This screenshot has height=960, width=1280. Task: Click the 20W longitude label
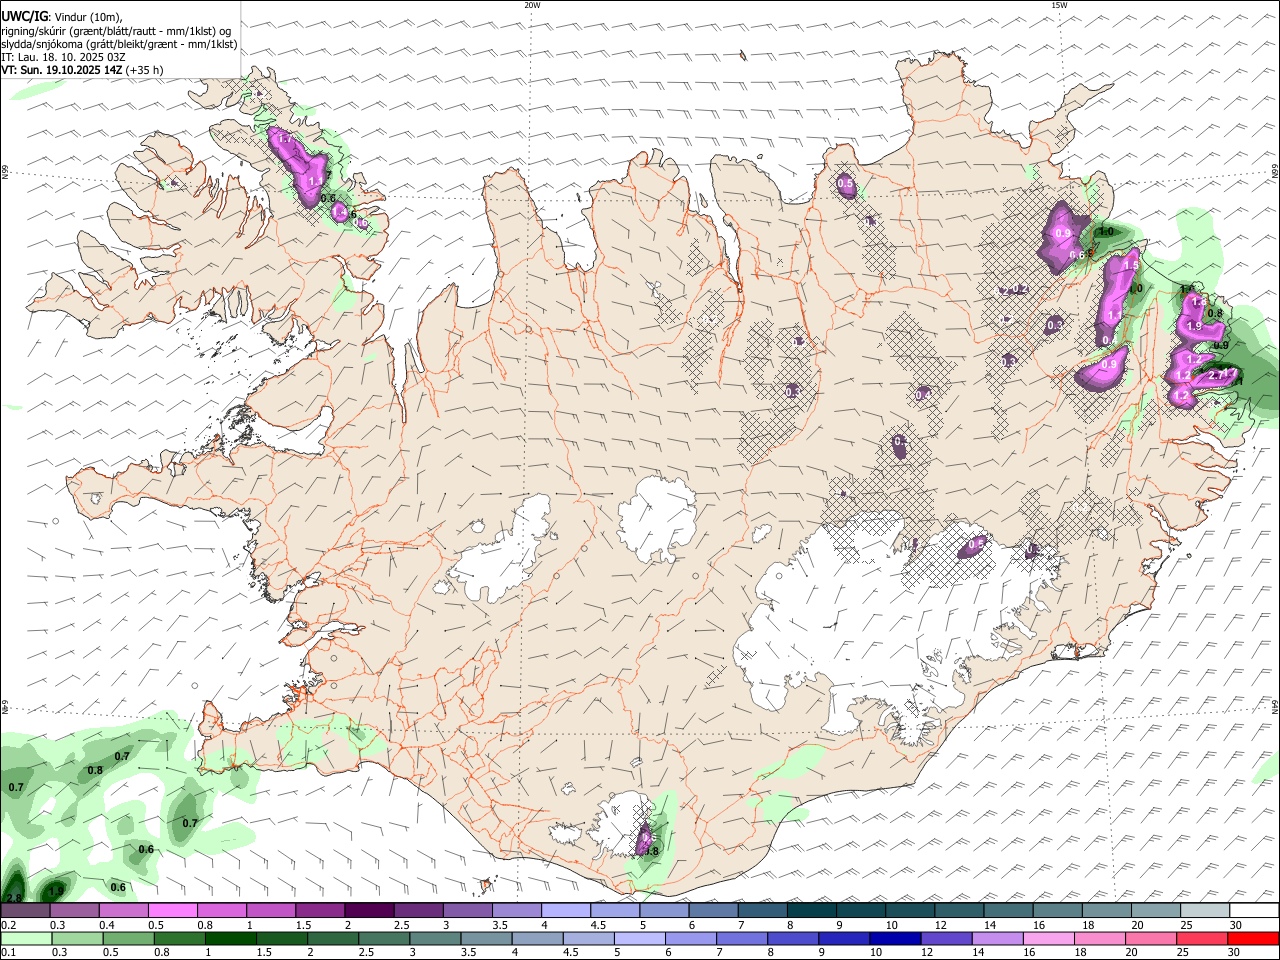532,5
